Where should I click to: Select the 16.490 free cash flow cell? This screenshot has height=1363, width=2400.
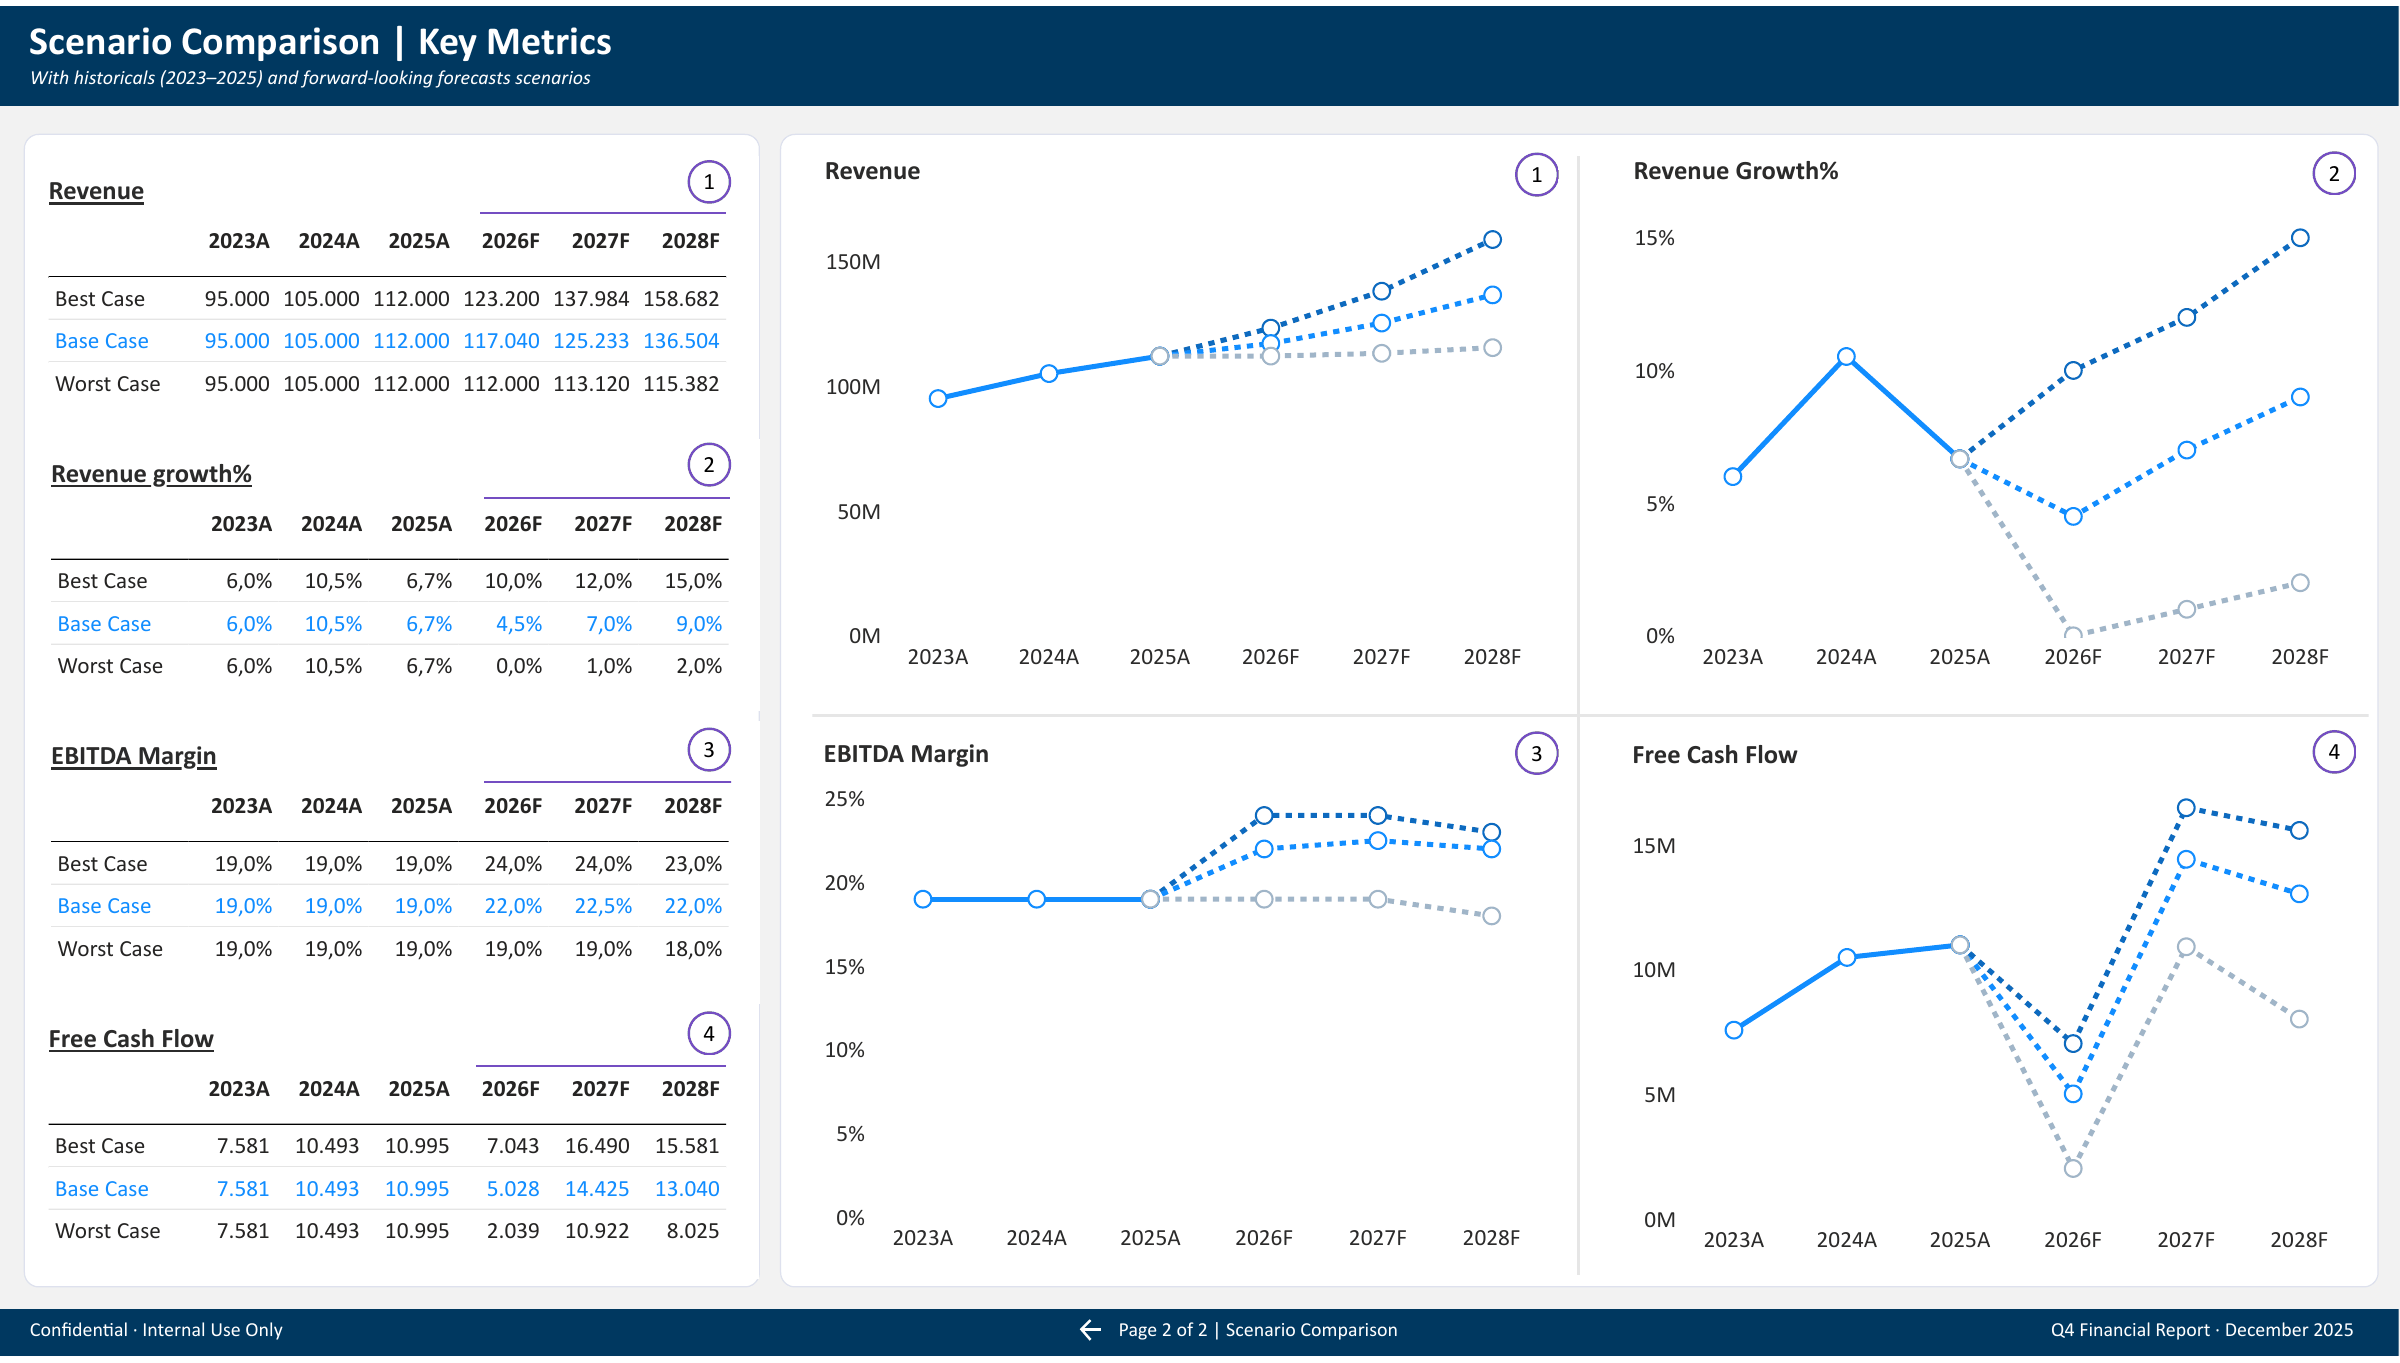coord(597,1146)
